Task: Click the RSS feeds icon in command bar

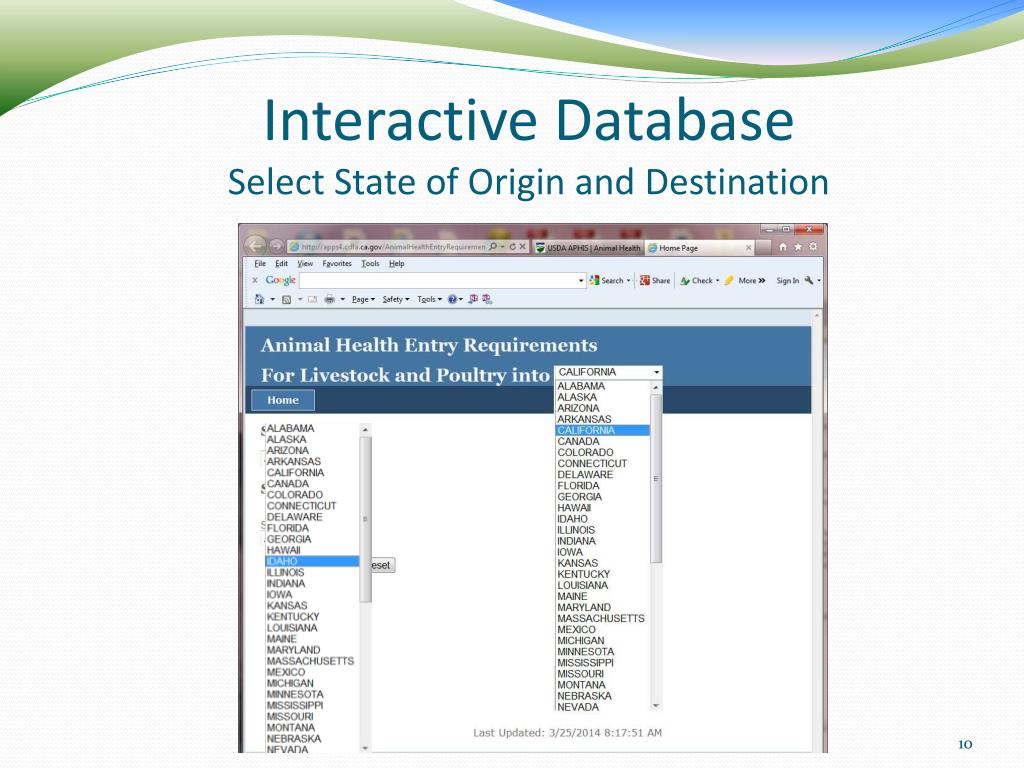Action: pos(286,299)
